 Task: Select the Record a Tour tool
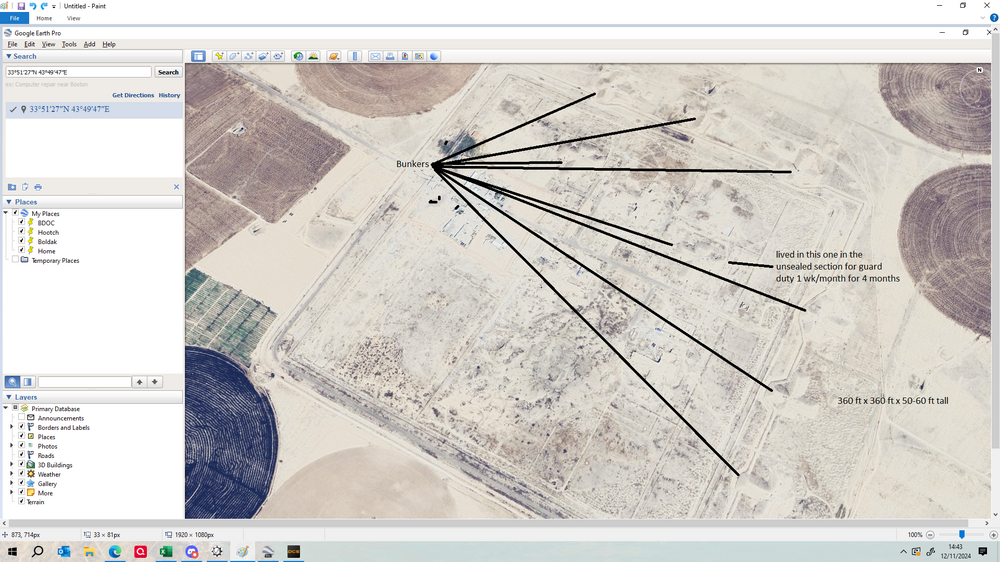click(x=278, y=56)
